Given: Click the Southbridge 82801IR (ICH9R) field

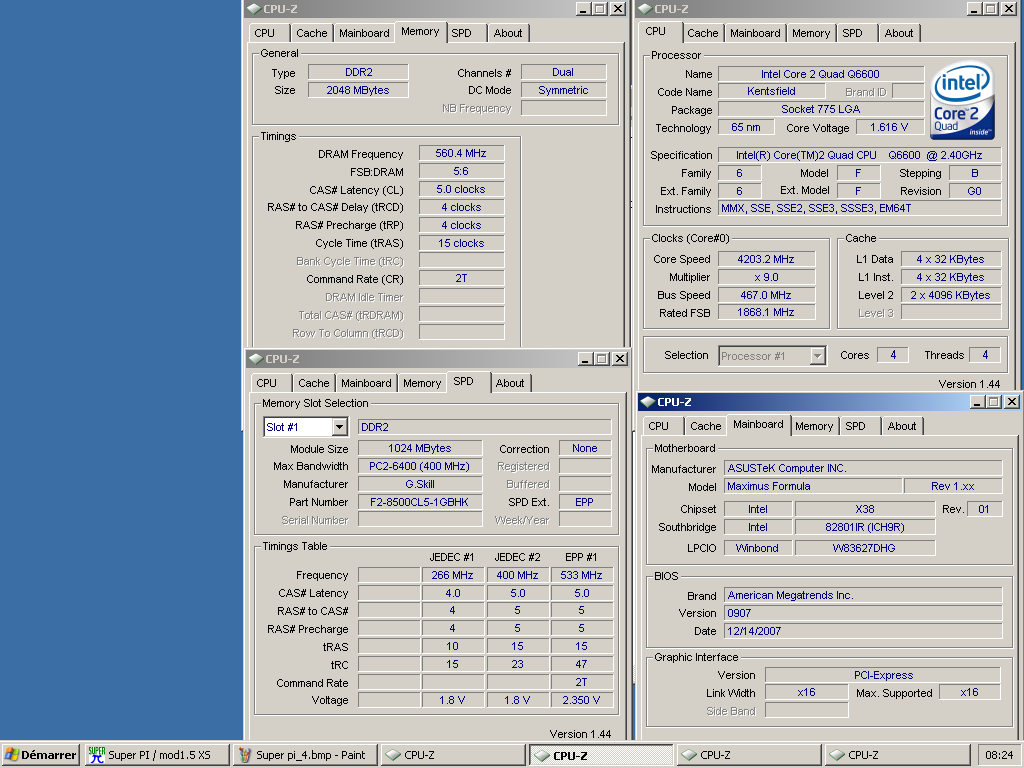Looking at the screenshot, I should pyautogui.click(x=865, y=527).
